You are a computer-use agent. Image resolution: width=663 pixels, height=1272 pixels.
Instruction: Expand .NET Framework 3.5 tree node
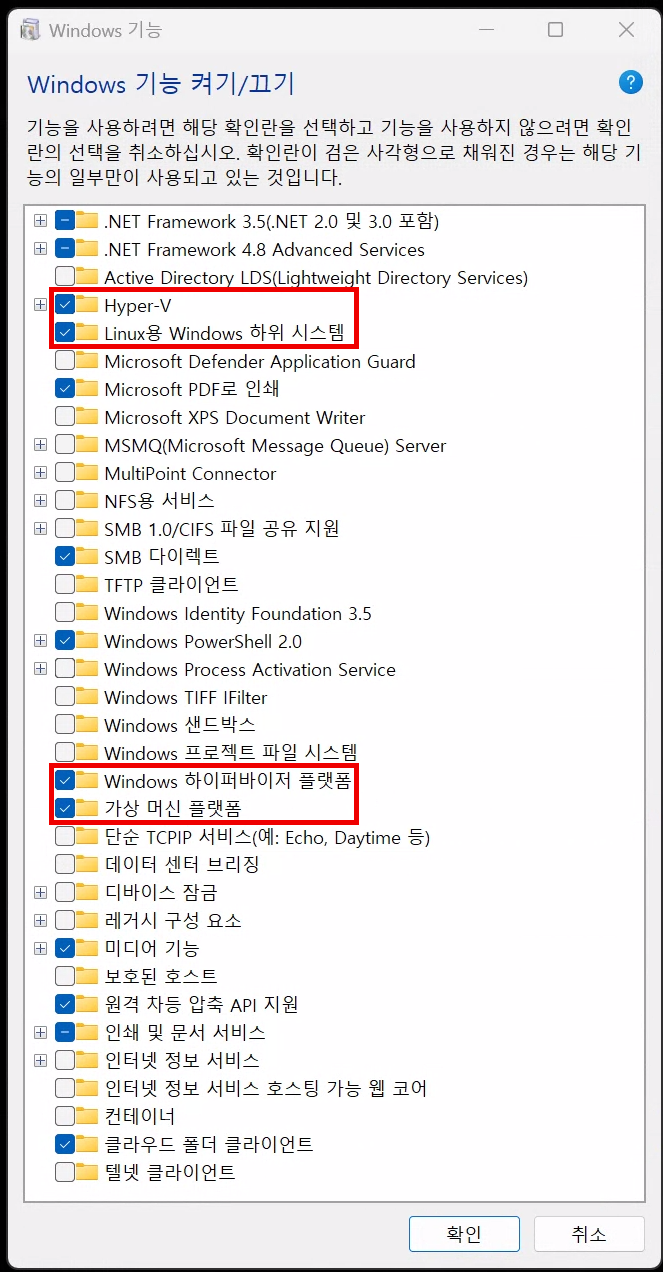pos(40,221)
